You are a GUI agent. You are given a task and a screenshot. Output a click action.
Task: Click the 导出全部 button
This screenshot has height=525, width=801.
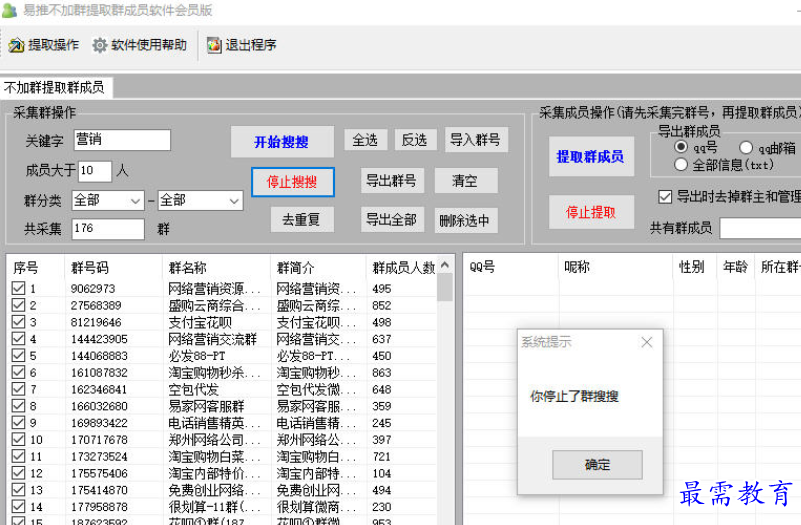tap(392, 220)
